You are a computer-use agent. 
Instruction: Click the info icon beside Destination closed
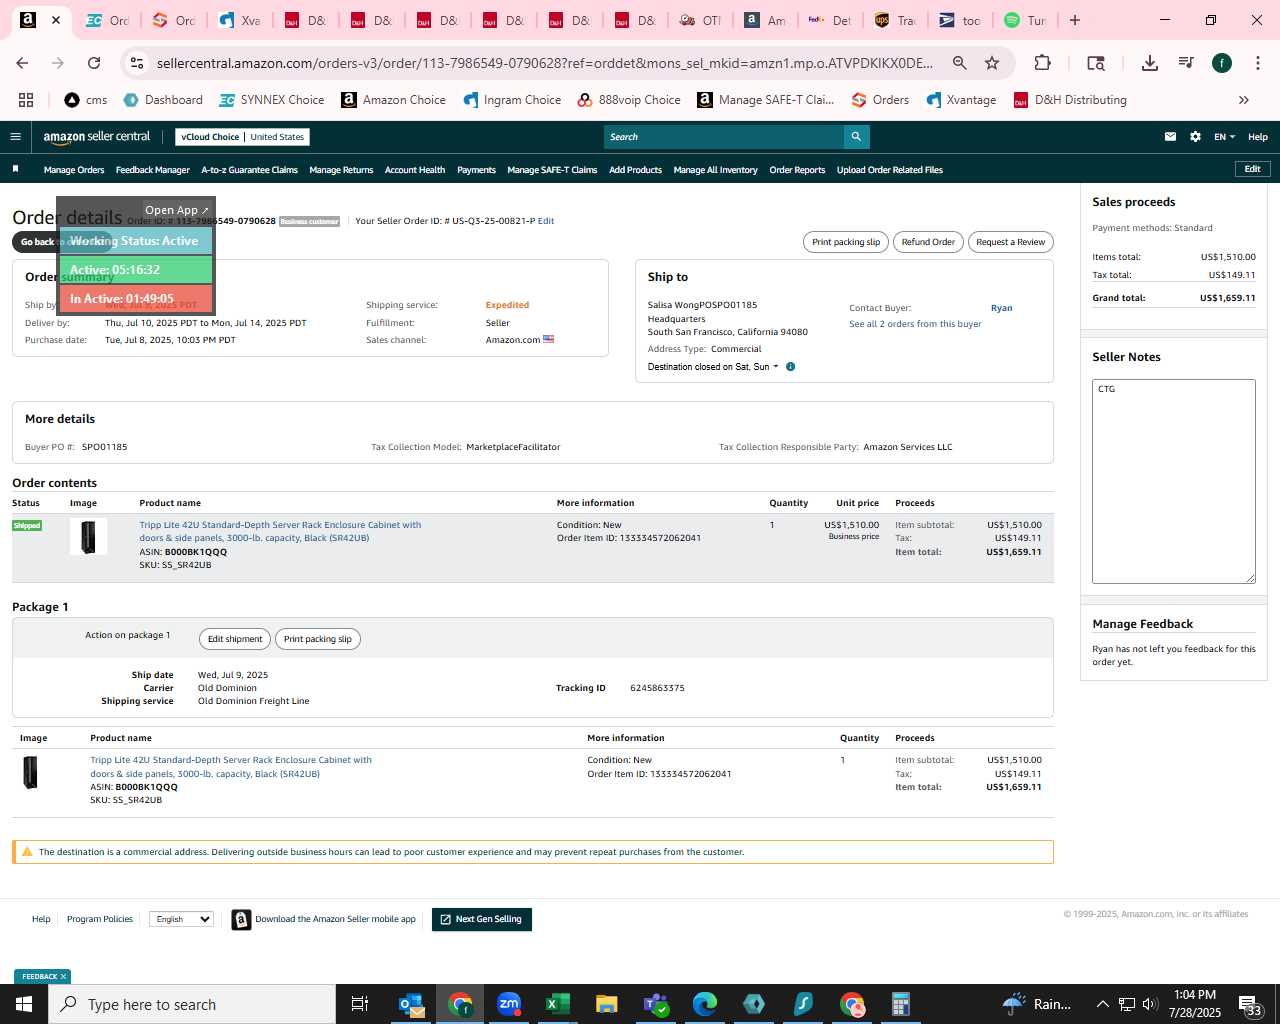coord(790,367)
